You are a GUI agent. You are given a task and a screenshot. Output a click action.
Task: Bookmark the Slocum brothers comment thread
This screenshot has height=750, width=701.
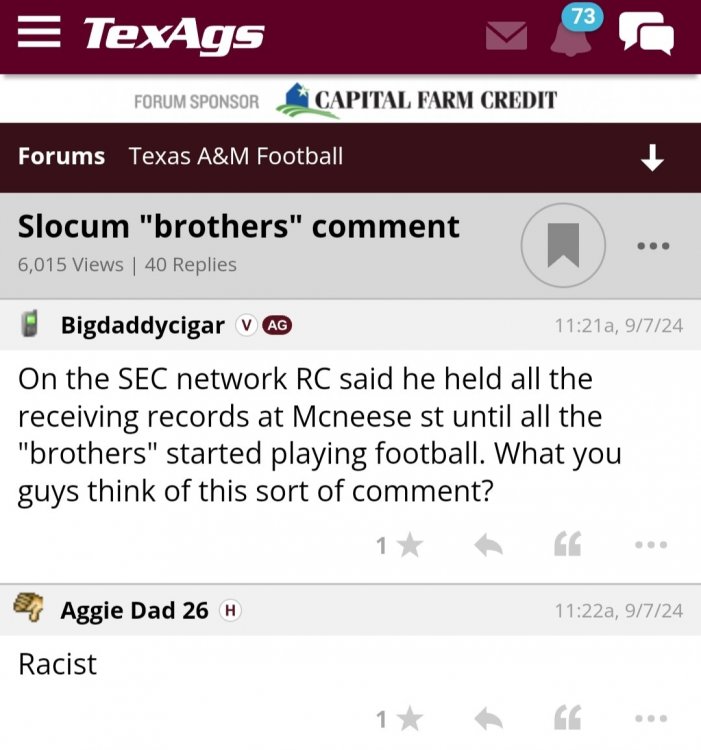tap(563, 245)
